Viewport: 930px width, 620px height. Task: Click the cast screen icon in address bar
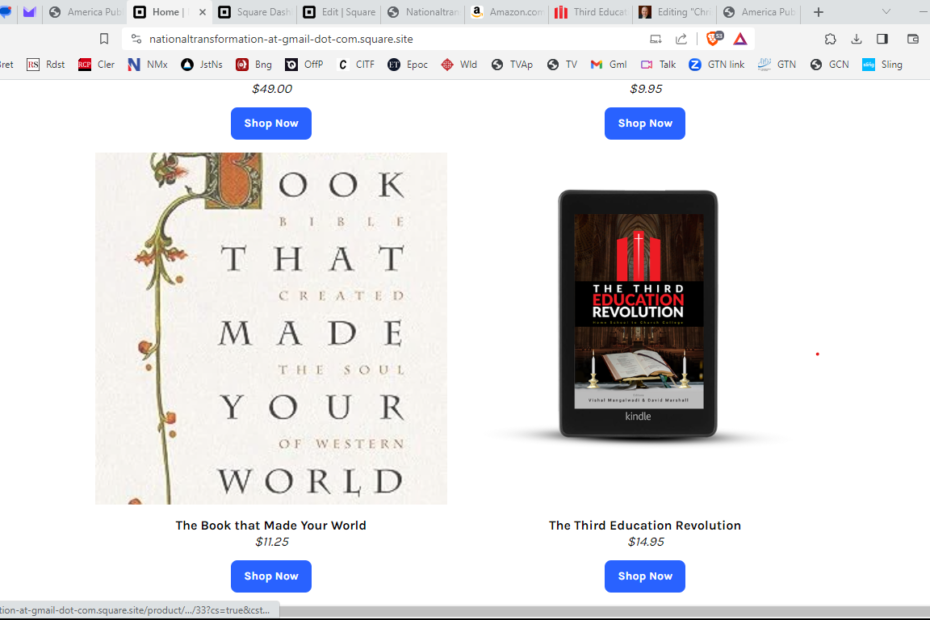(x=655, y=39)
